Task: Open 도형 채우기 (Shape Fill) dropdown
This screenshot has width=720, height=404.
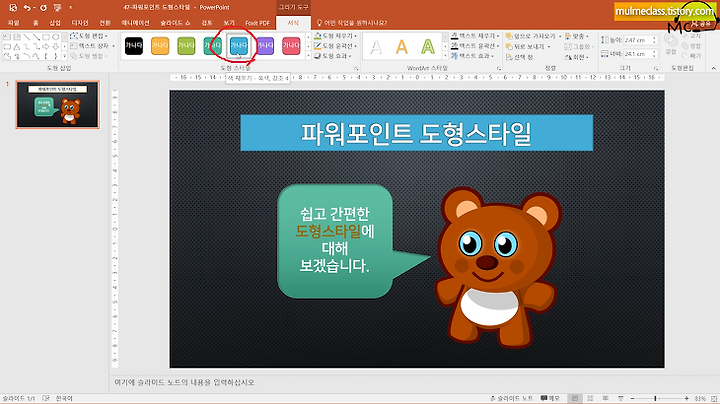Action: pyautogui.click(x=336, y=36)
